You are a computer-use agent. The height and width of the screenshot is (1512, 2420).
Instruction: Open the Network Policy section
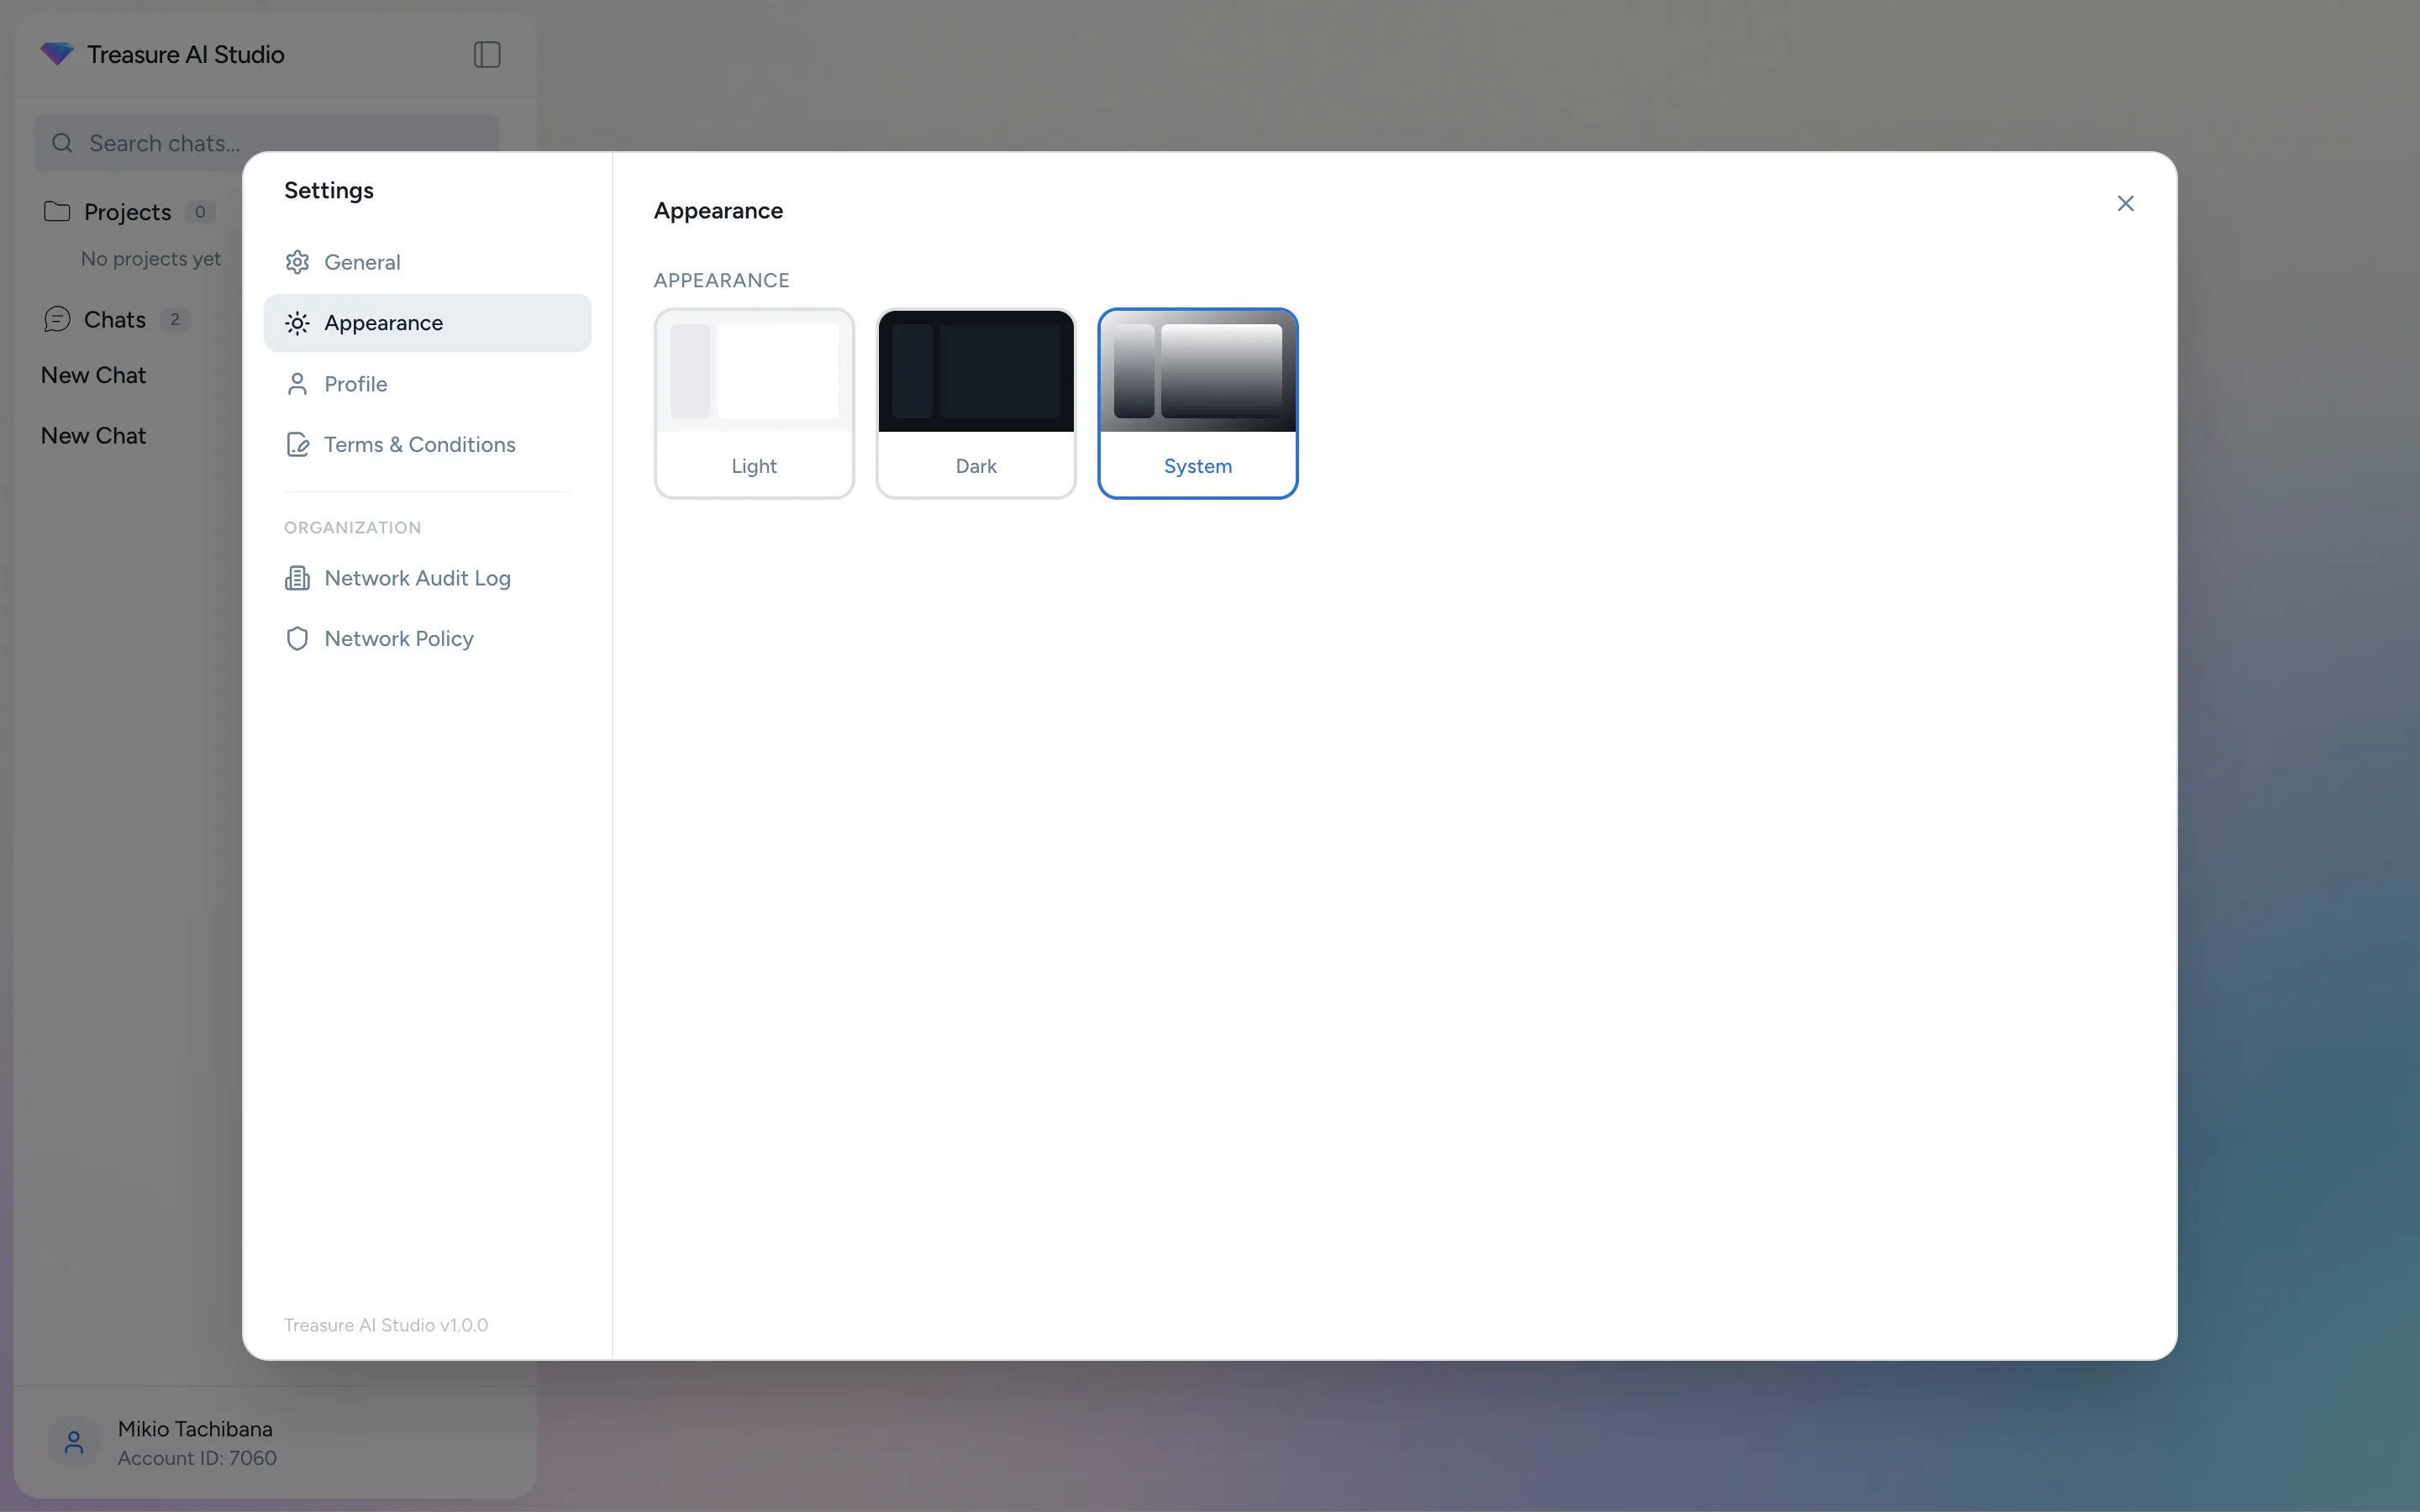(427, 639)
